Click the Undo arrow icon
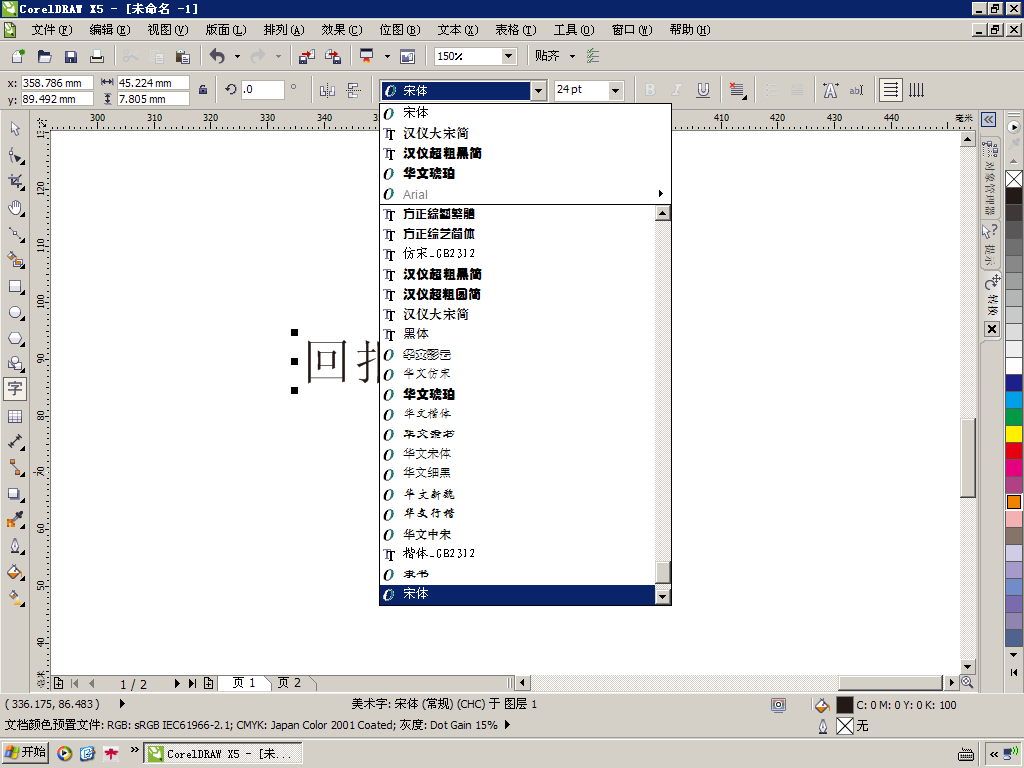1024x768 pixels. pyautogui.click(x=217, y=56)
